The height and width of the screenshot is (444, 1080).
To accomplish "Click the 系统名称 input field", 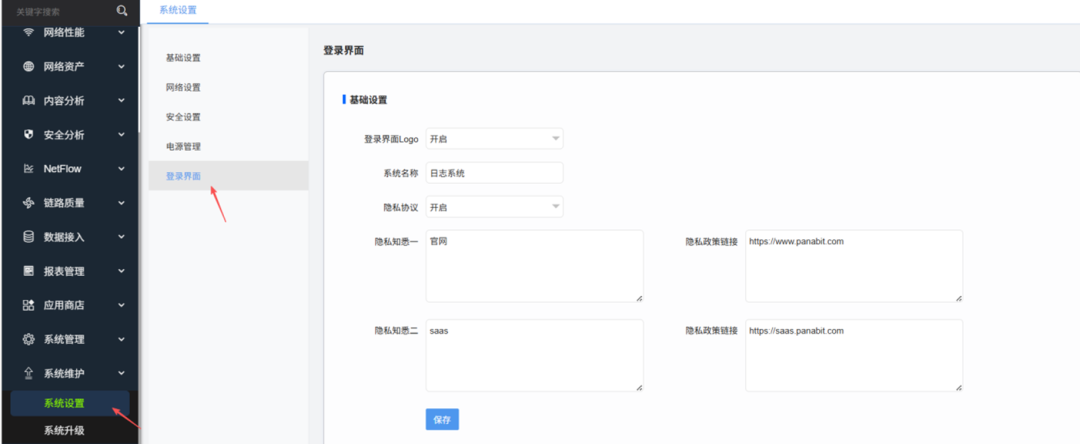I will pyautogui.click(x=495, y=173).
